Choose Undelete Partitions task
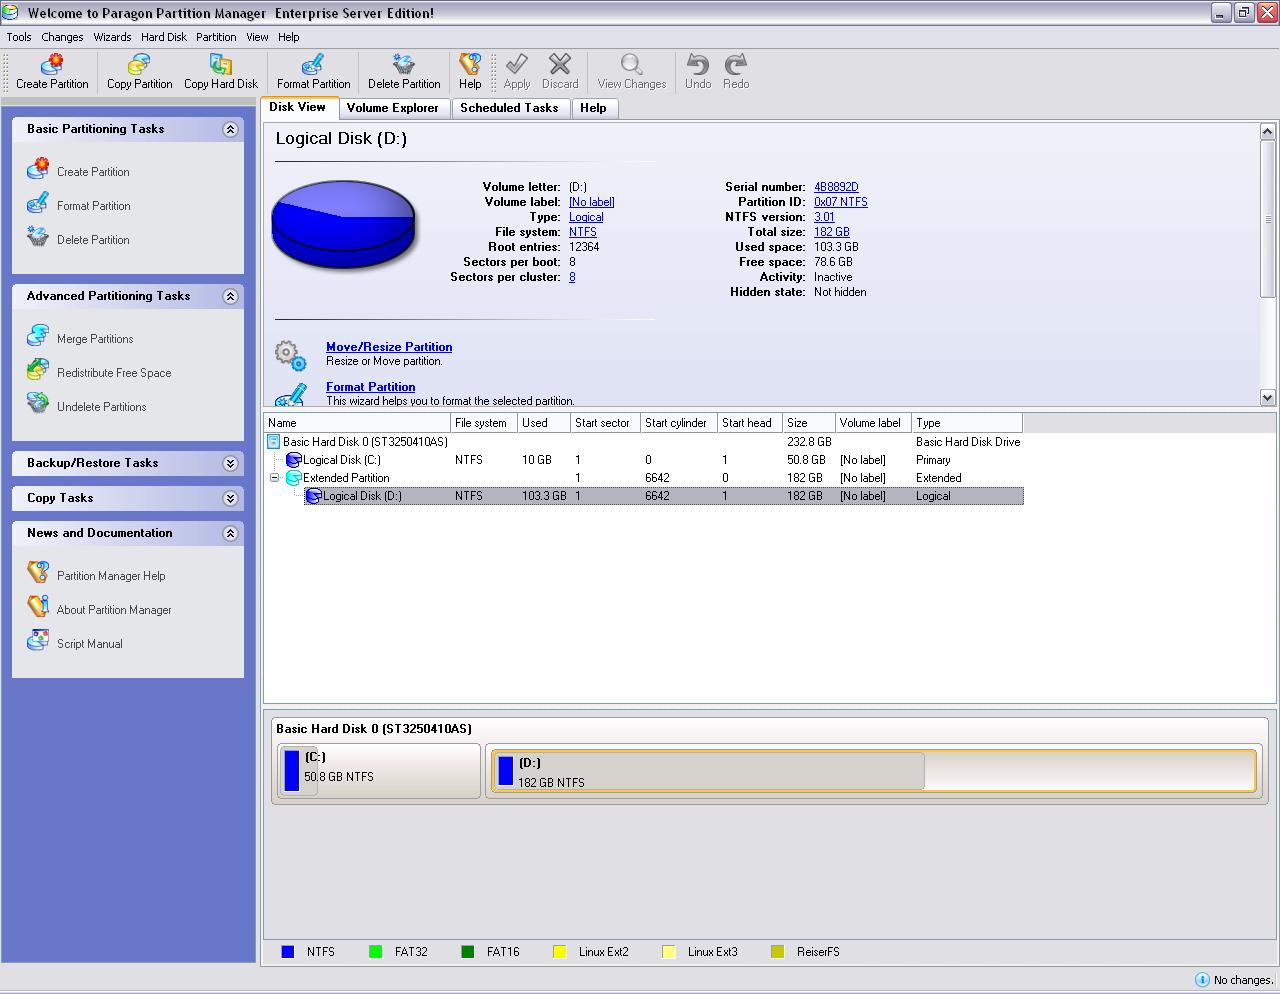Screen dimensions: 1280x994 pyautogui.click(x=101, y=407)
